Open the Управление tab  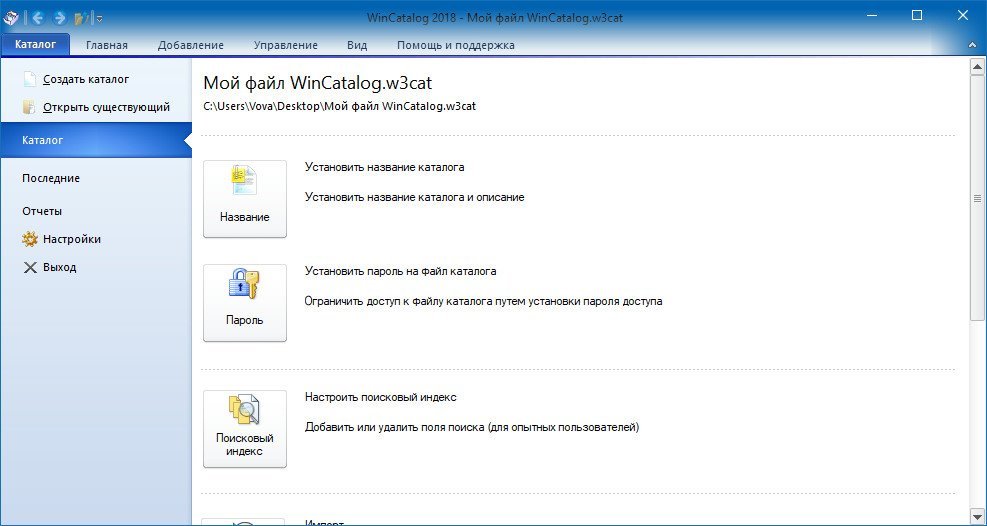[286, 45]
